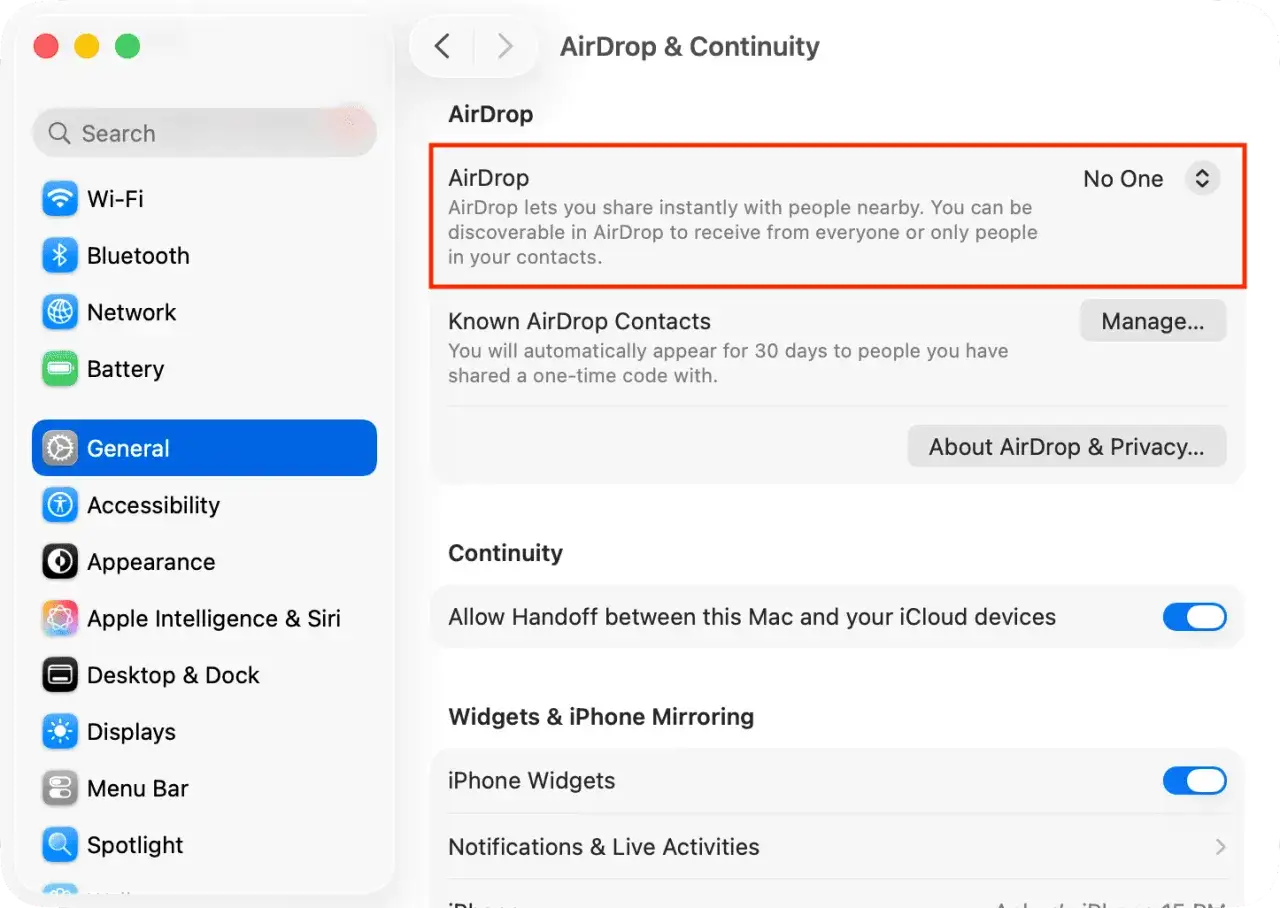Click the Bluetooth icon in sidebar
Viewport: 1280px width, 908px height.
tap(60, 256)
